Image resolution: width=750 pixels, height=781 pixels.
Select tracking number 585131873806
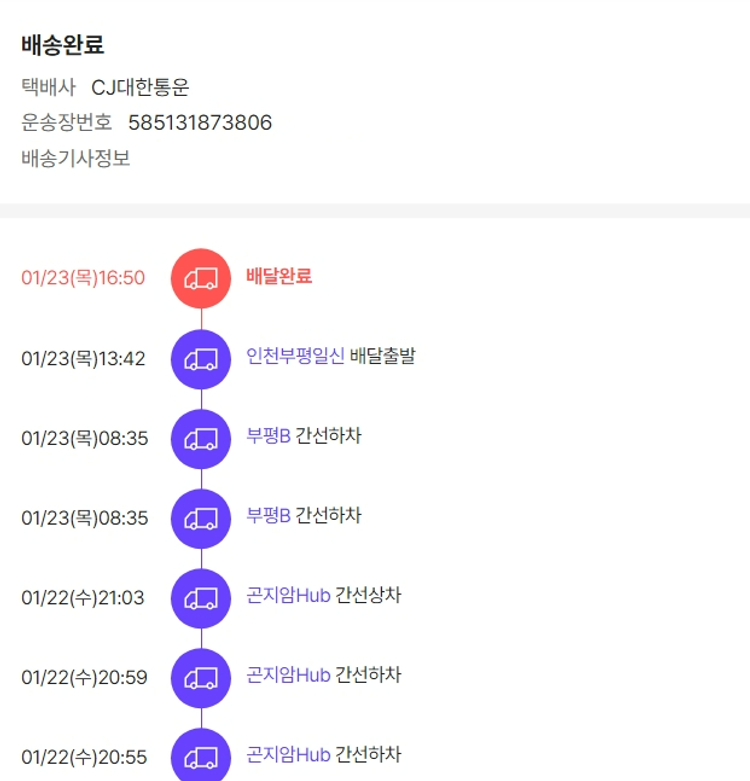pyautogui.click(x=200, y=123)
